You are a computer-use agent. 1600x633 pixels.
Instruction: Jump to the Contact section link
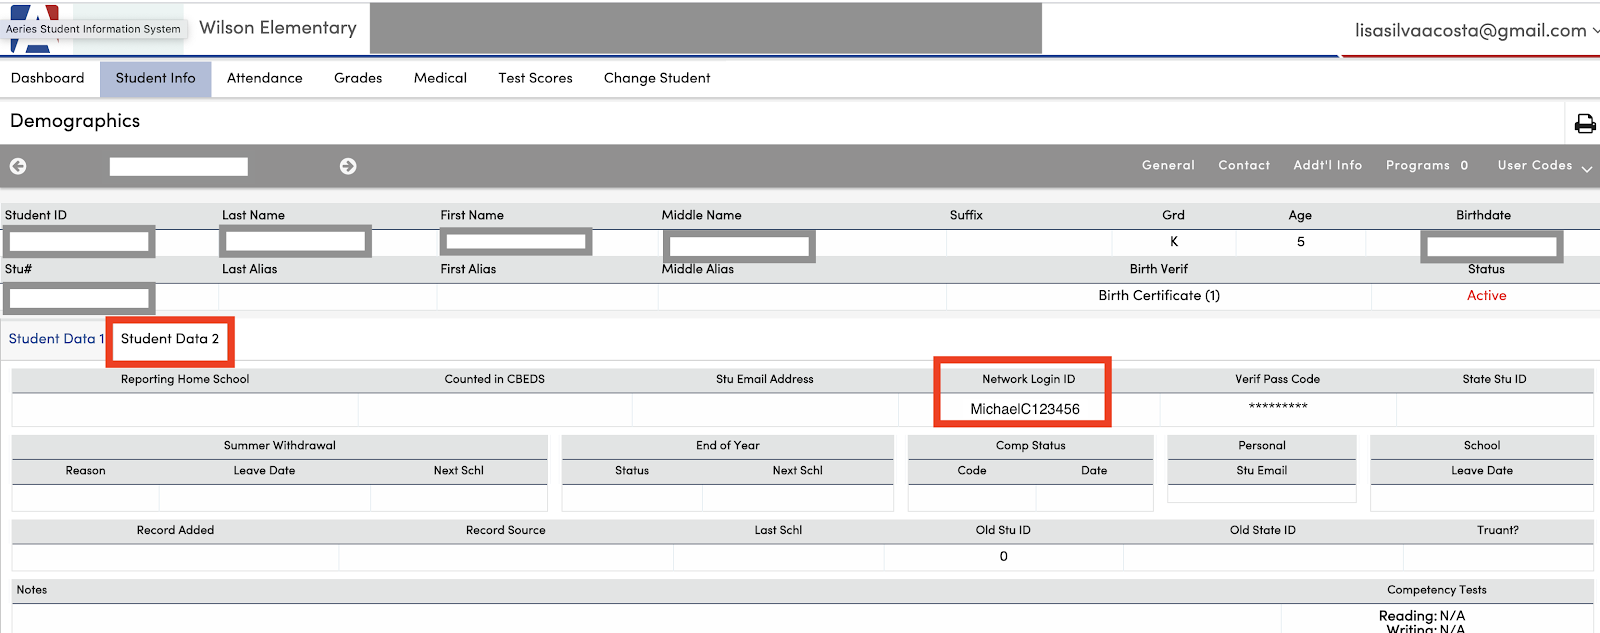point(1244,166)
